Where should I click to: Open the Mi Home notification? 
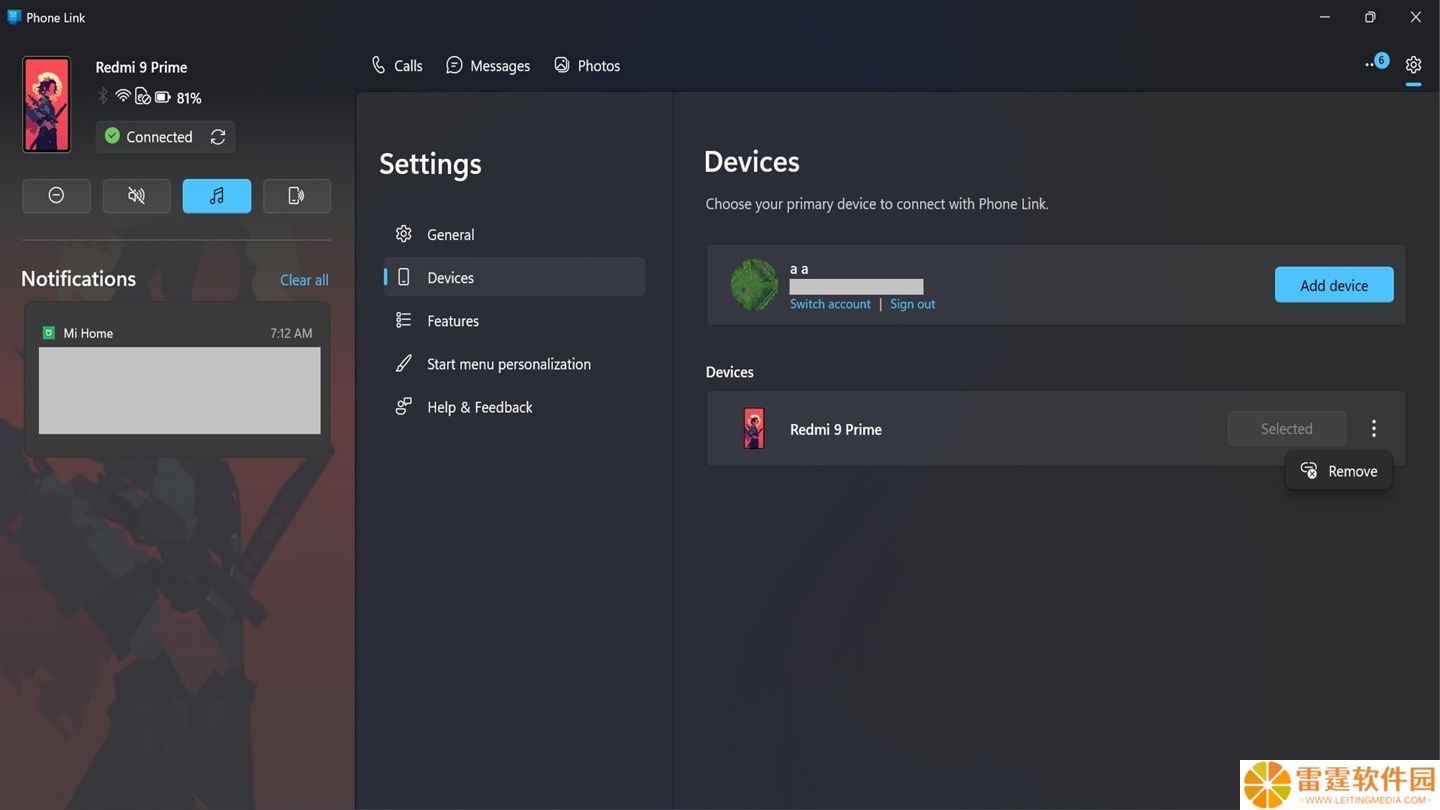coord(179,380)
